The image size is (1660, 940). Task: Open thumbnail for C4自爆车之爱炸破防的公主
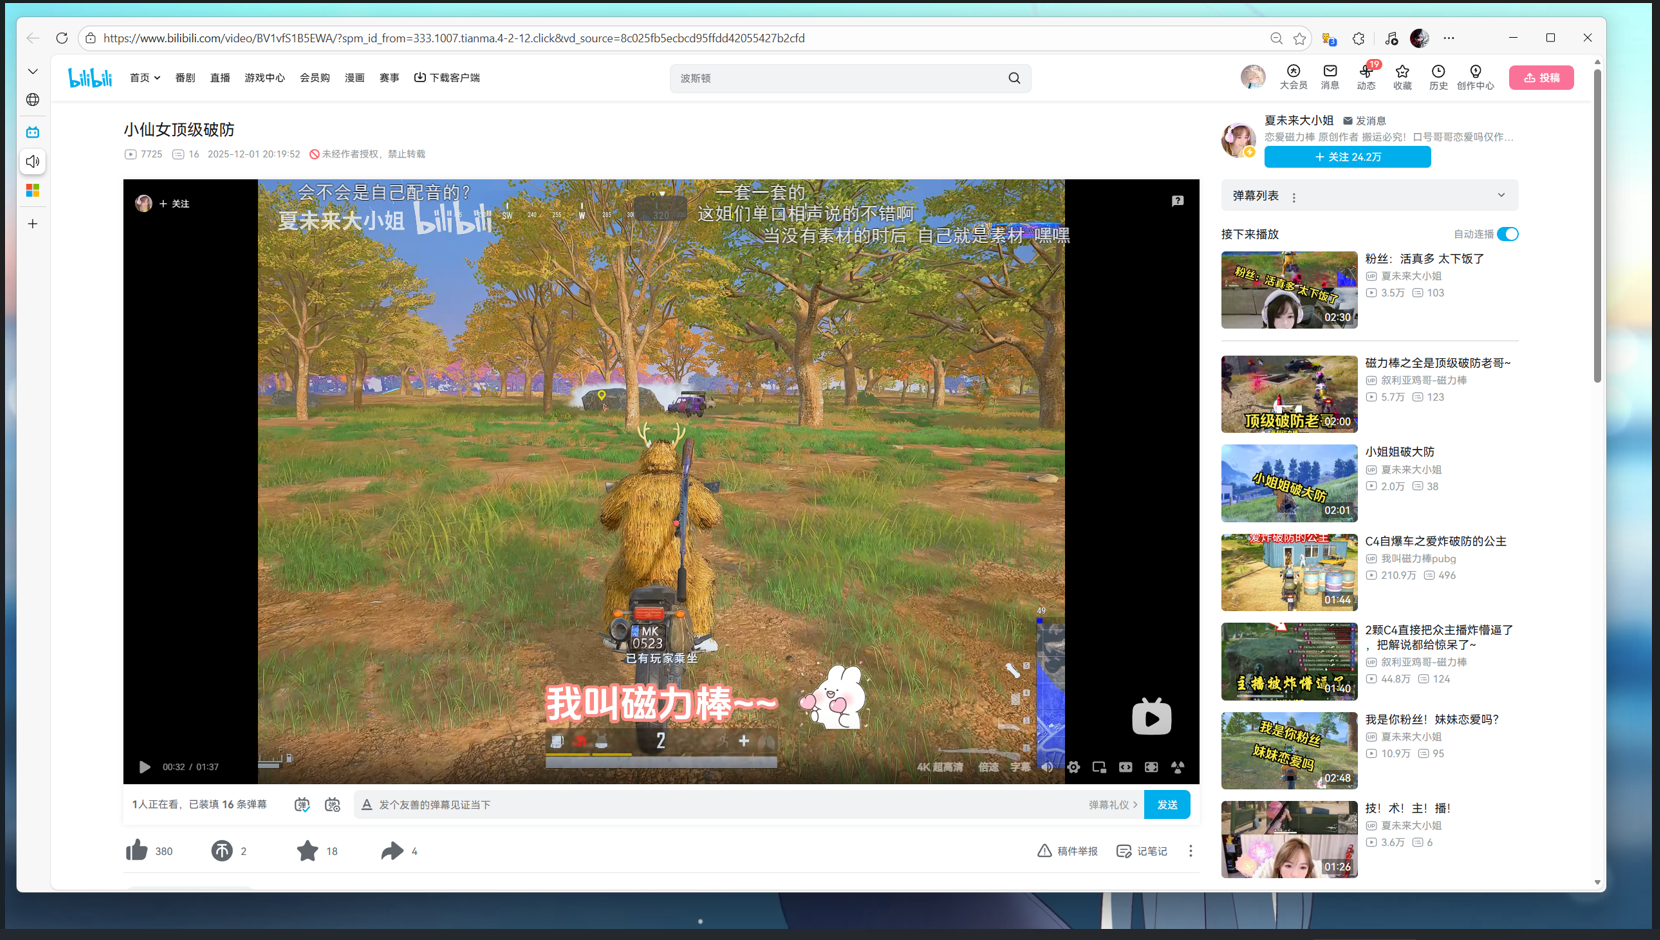click(x=1289, y=572)
